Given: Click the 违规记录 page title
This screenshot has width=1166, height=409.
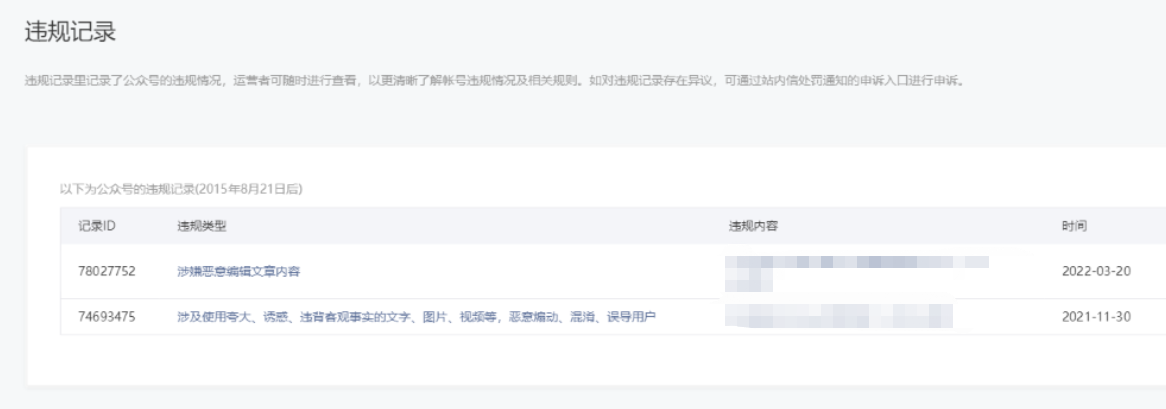Looking at the screenshot, I should [71, 32].
